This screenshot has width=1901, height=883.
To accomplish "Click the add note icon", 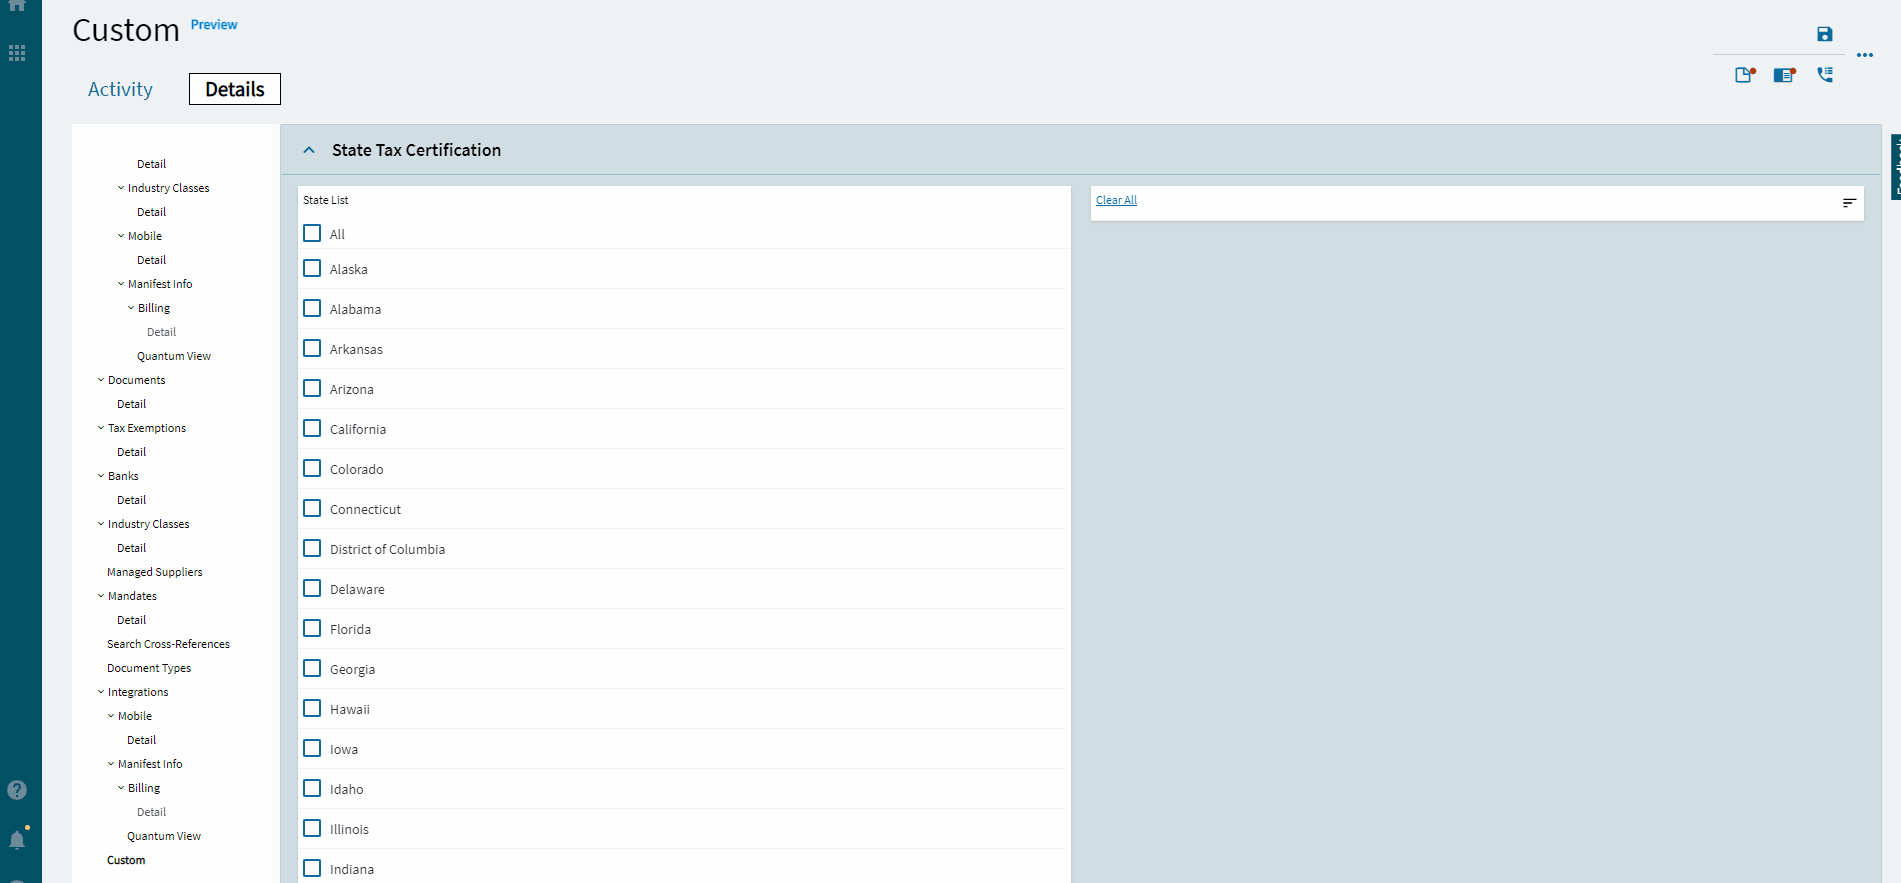I will (1745, 75).
